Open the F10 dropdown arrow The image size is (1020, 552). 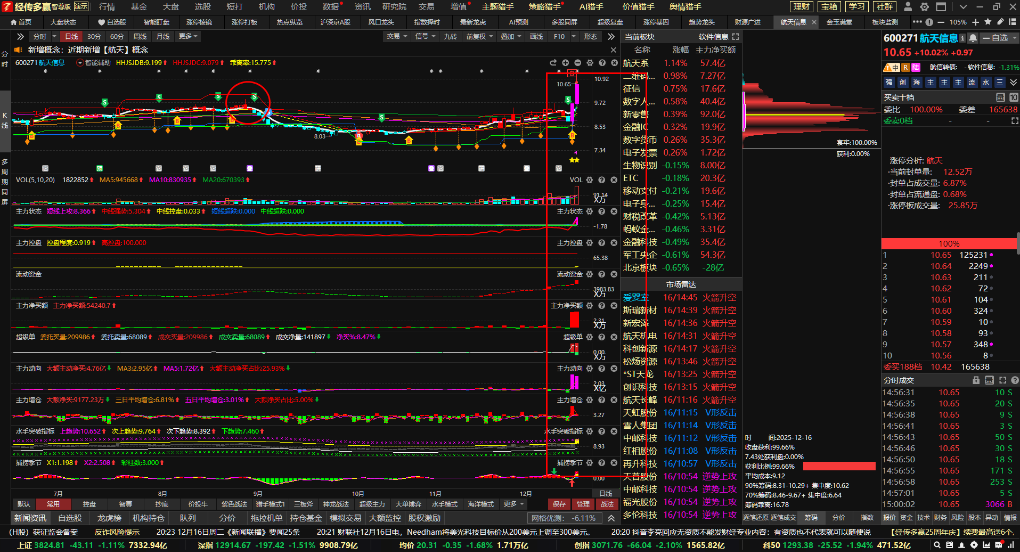point(574,36)
